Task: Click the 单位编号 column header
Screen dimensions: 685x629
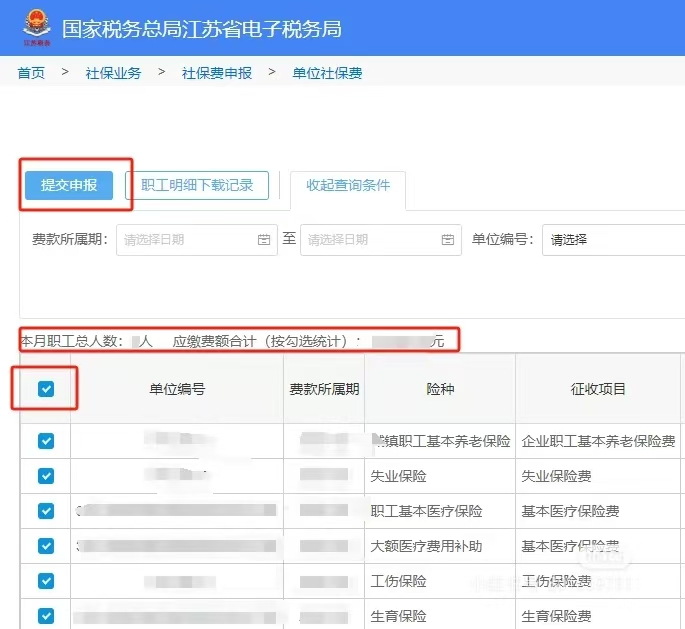Action: [x=177, y=389]
